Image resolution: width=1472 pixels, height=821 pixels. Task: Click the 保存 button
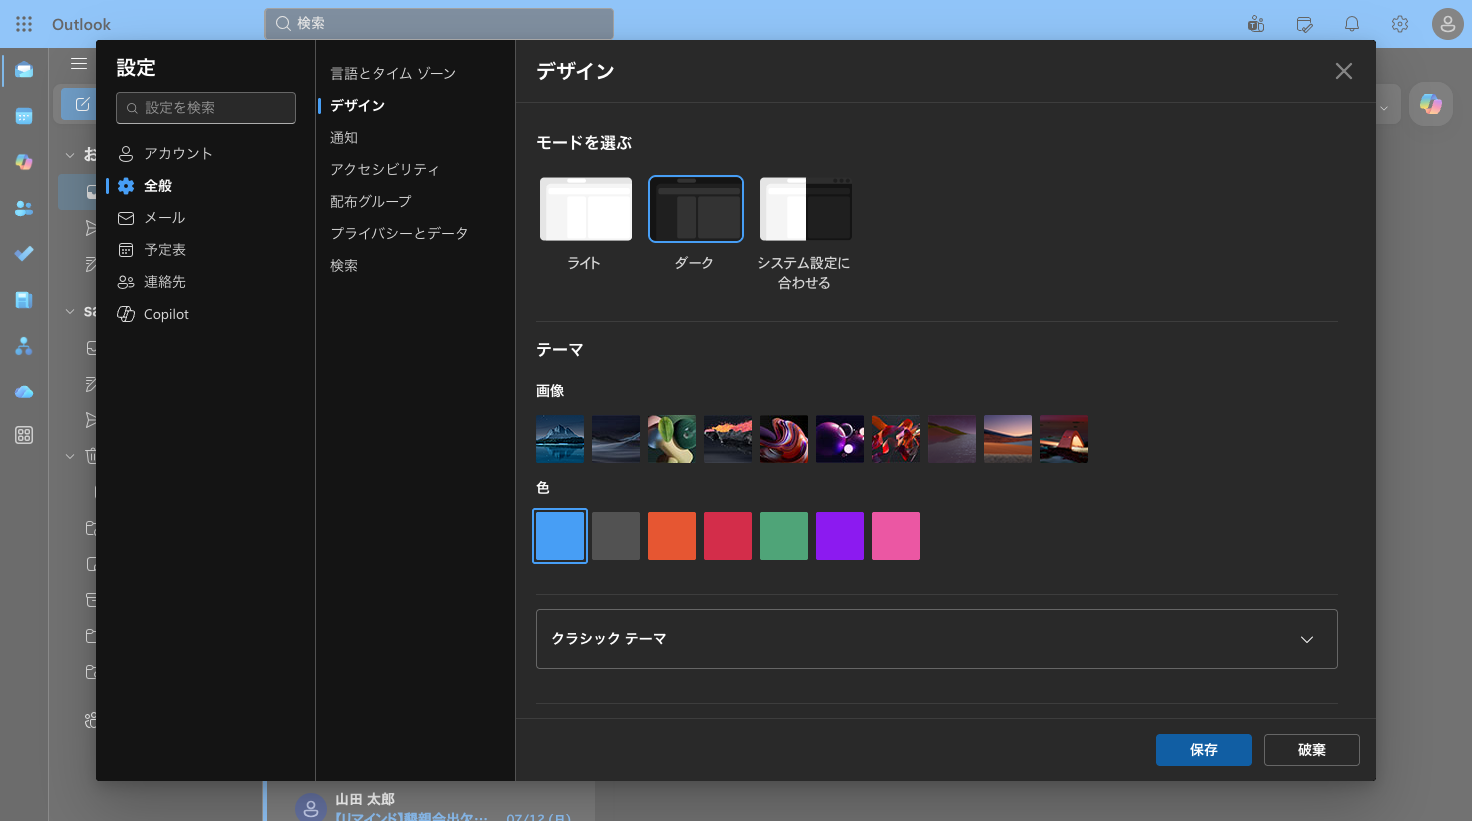[1204, 750]
